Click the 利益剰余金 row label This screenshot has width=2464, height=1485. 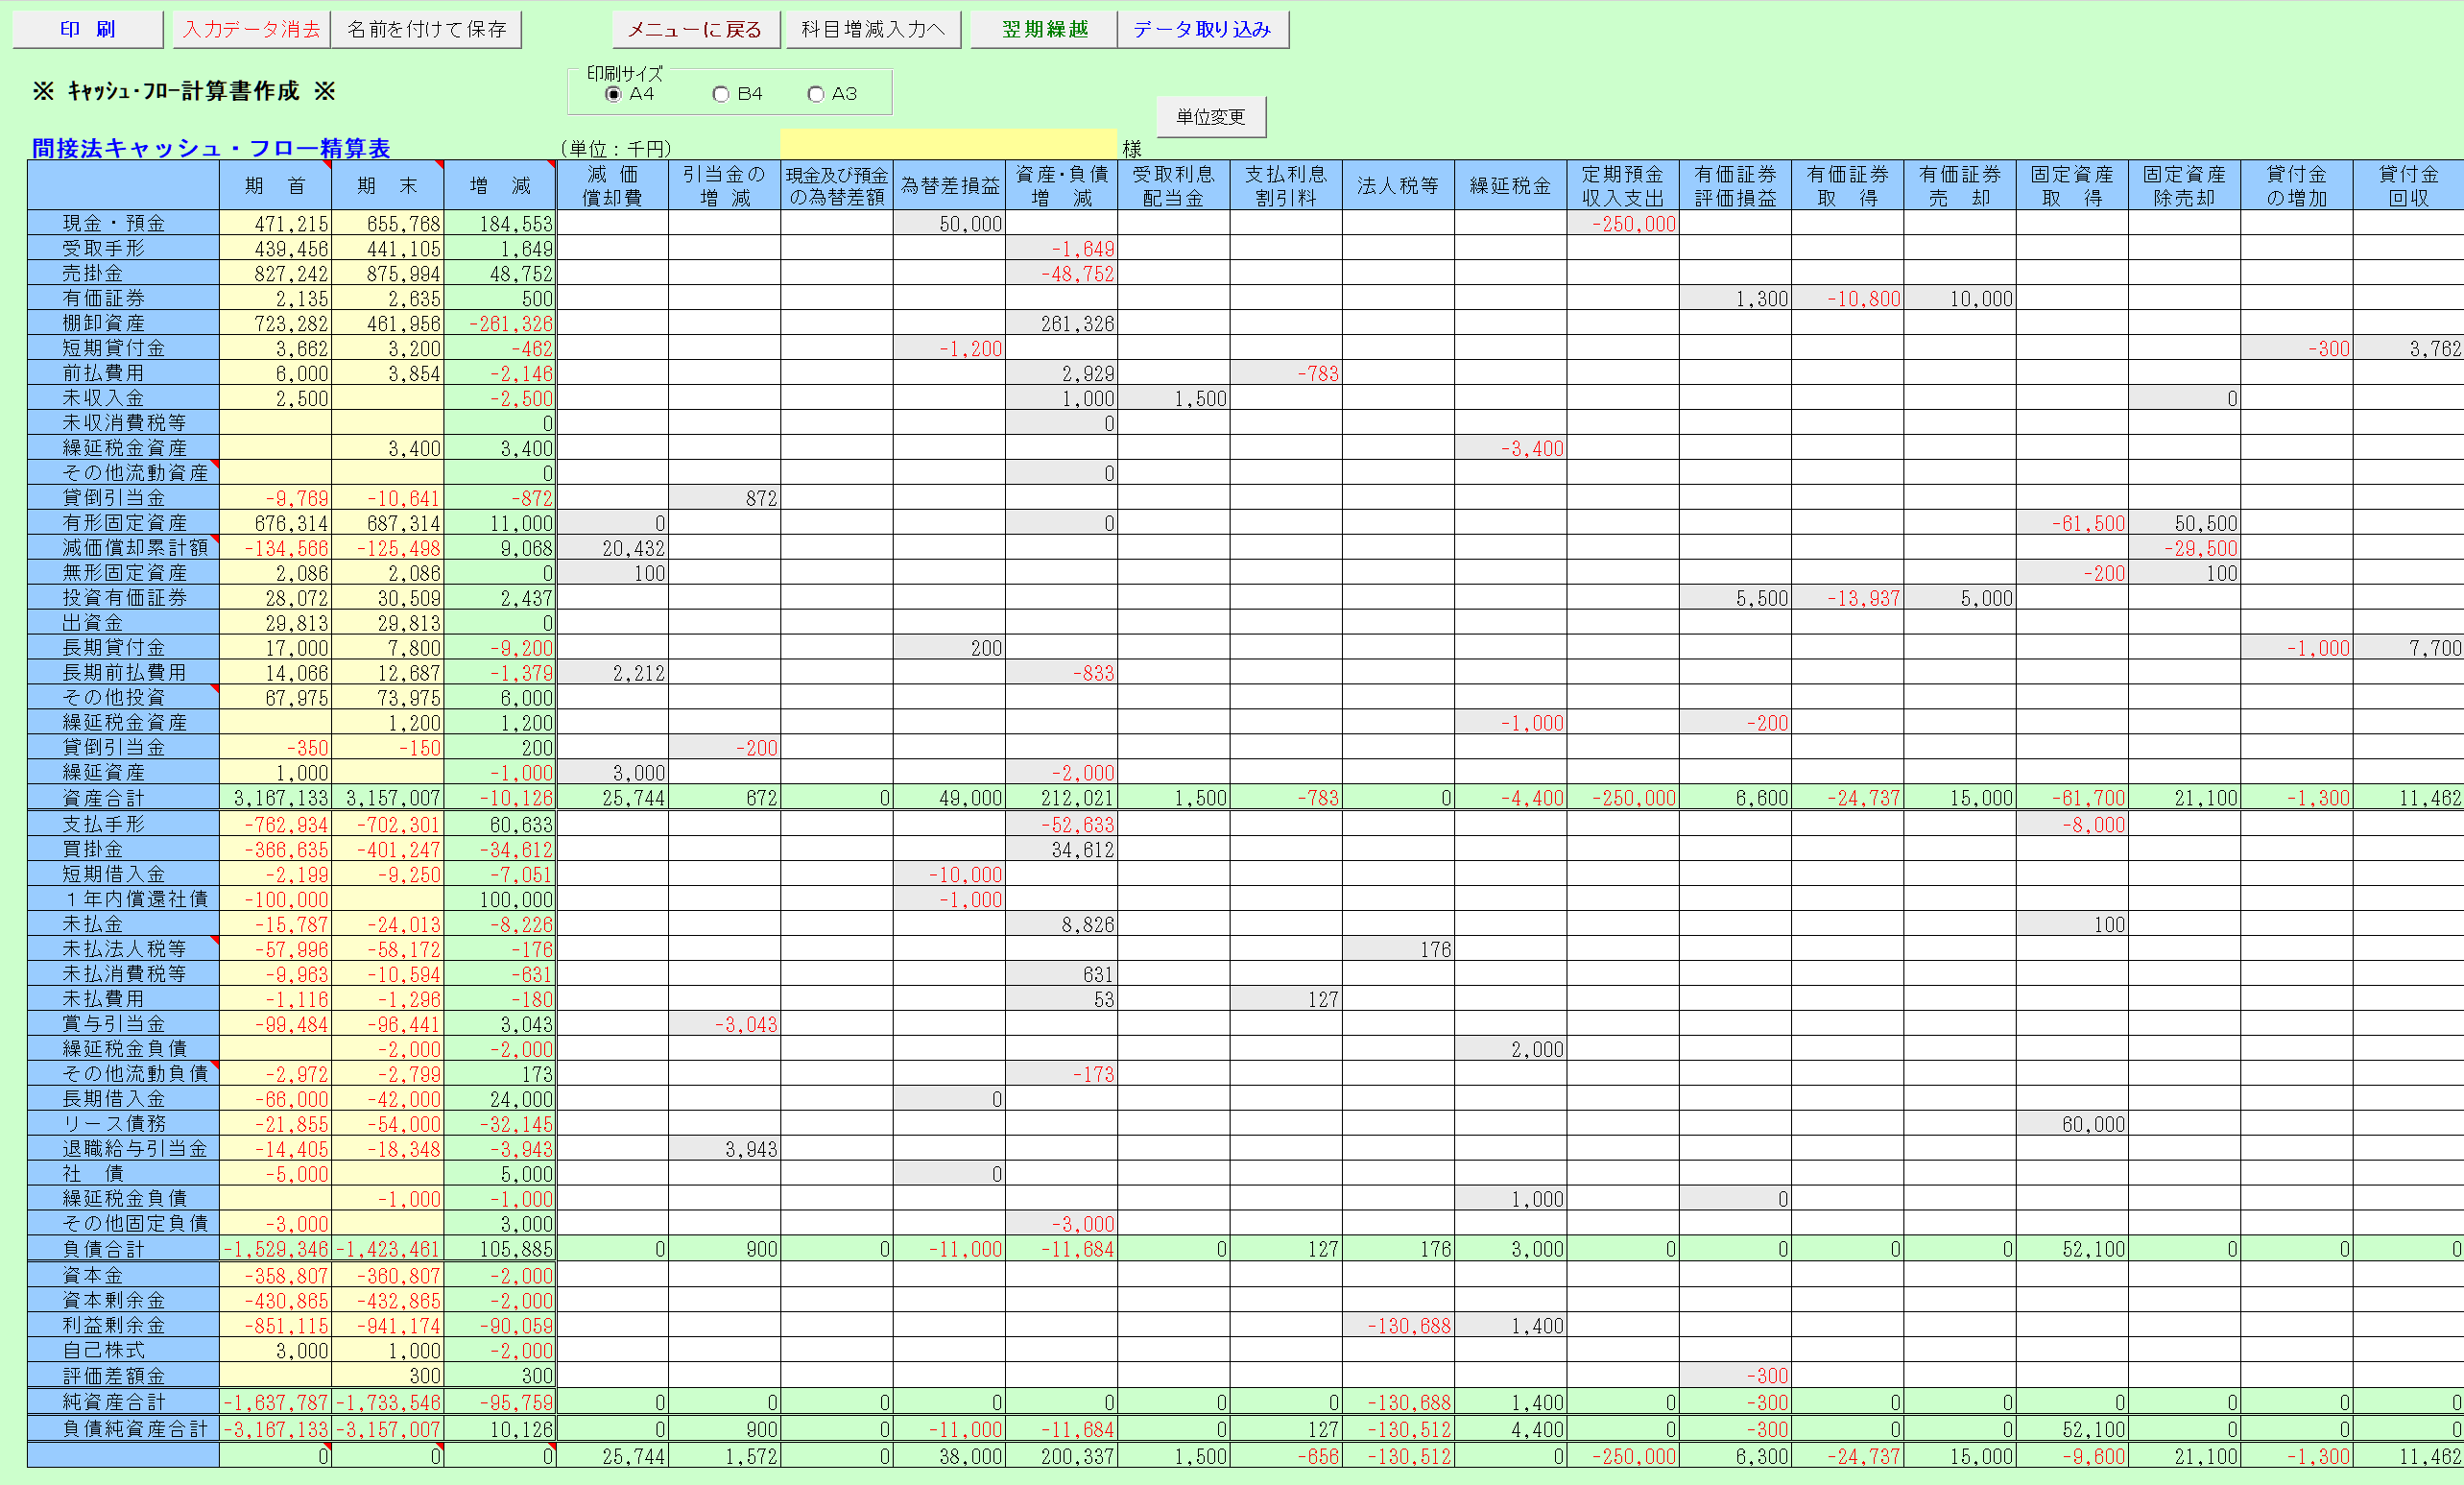click(123, 1326)
